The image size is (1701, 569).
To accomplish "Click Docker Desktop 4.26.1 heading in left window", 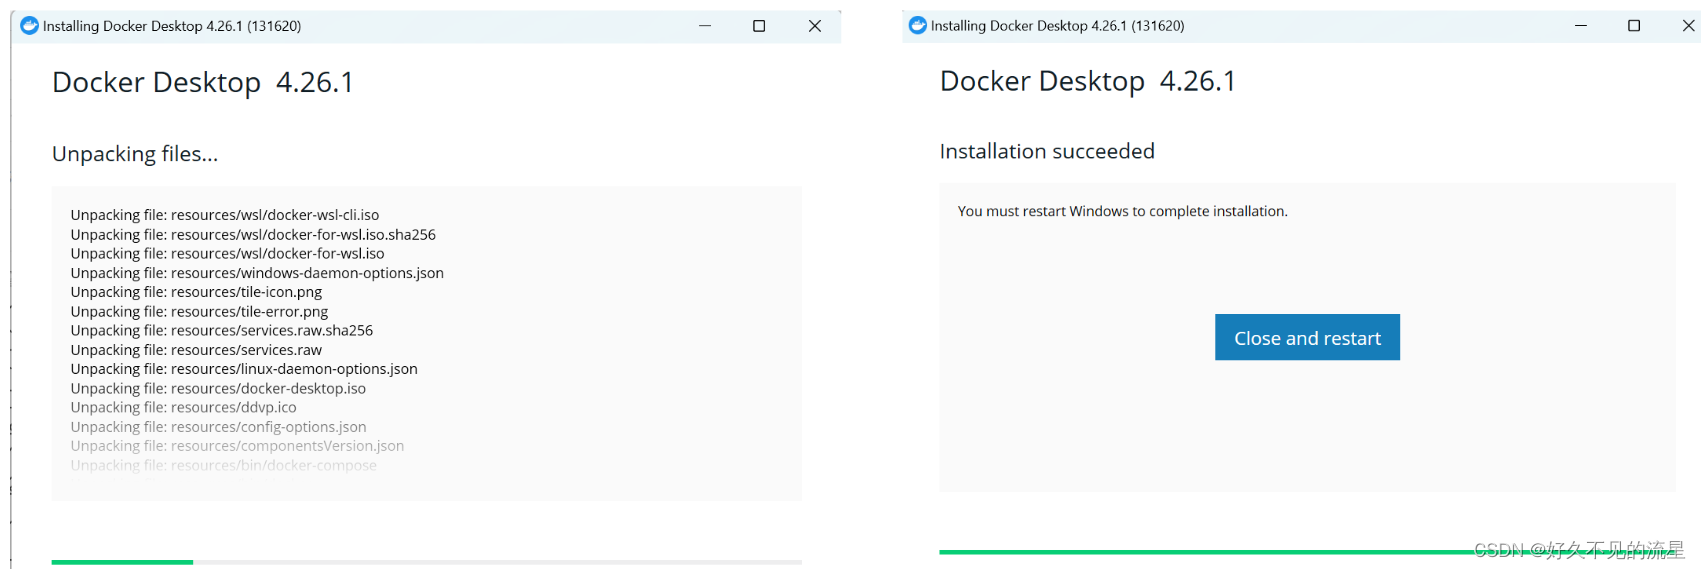I will [203, 82].
